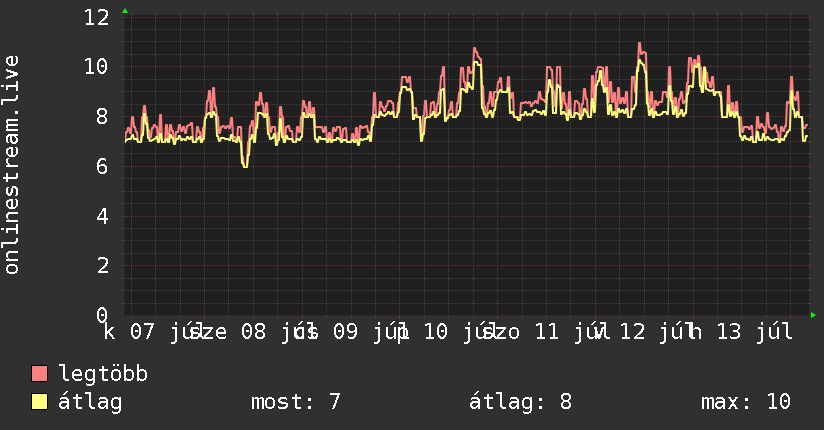824x430 pixels.
Task: Click the green arrow ending the x-axis
Action: click(813, 315)
